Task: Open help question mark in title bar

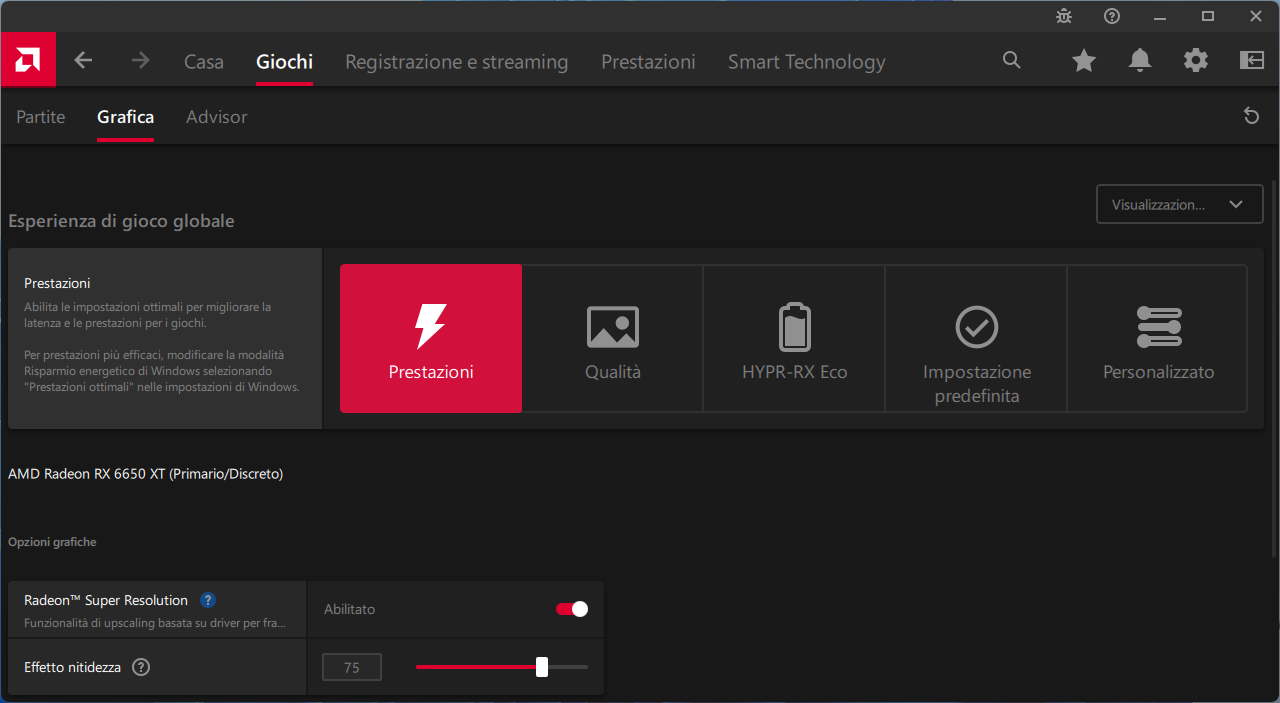Action: pyautogui.click(x=1112, y=16)
